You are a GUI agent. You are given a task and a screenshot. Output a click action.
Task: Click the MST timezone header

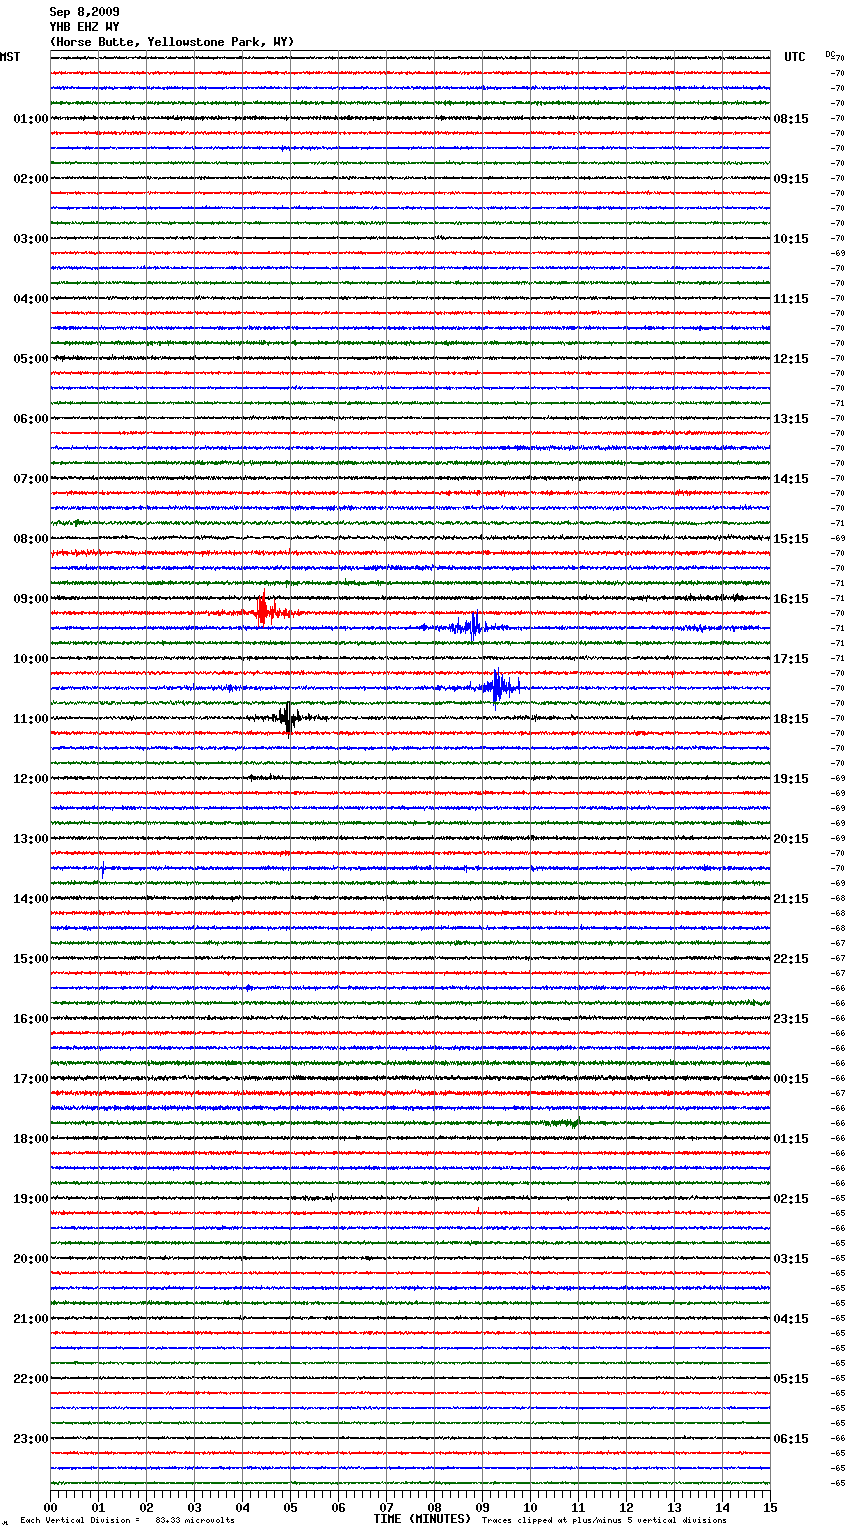pyautogui.click(x=10, y=57)
